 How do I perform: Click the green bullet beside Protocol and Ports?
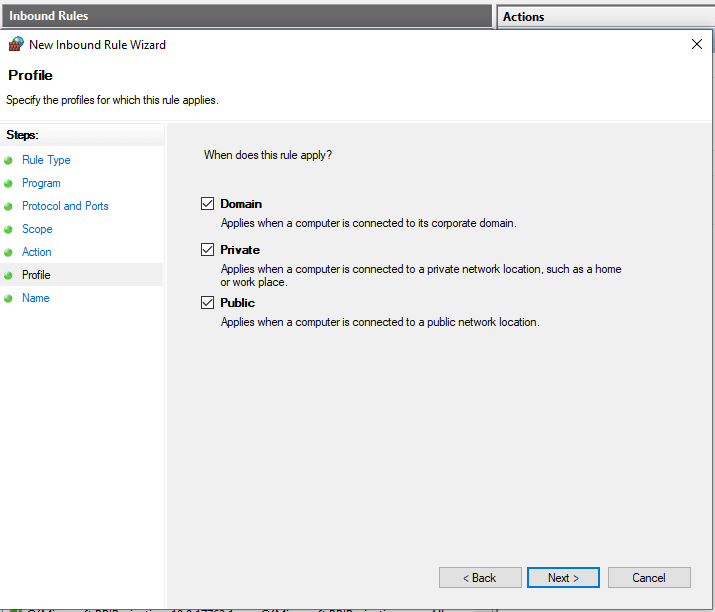click(x=8, y=207)
